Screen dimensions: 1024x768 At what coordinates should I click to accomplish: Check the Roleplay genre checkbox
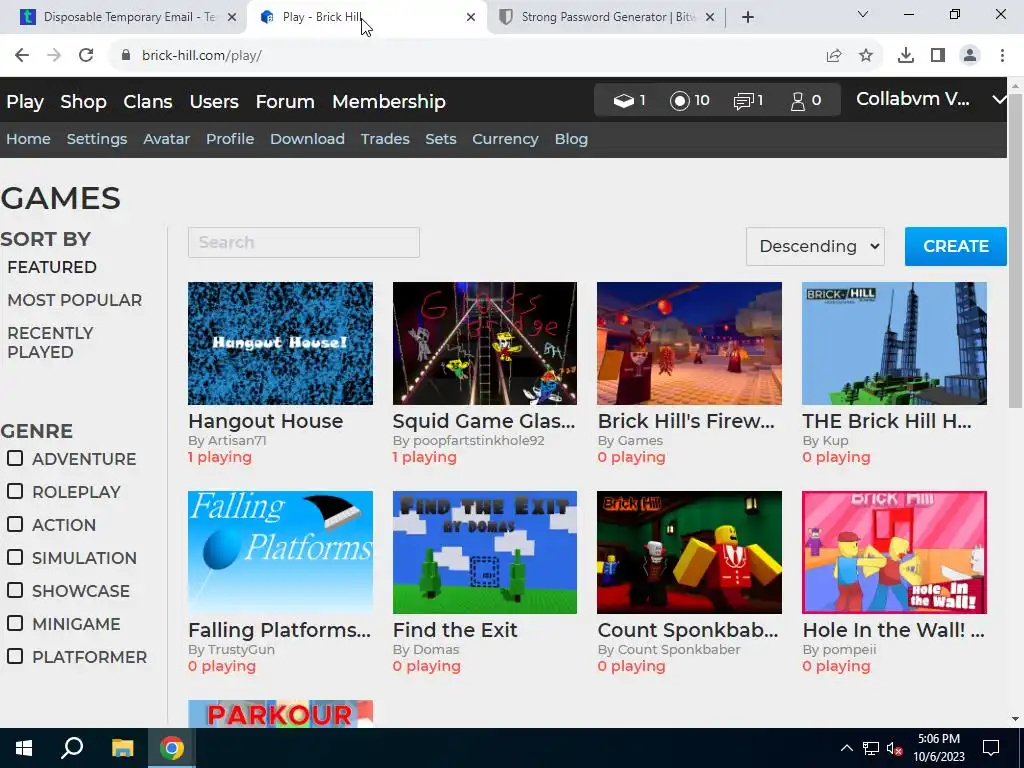(15, 491)
